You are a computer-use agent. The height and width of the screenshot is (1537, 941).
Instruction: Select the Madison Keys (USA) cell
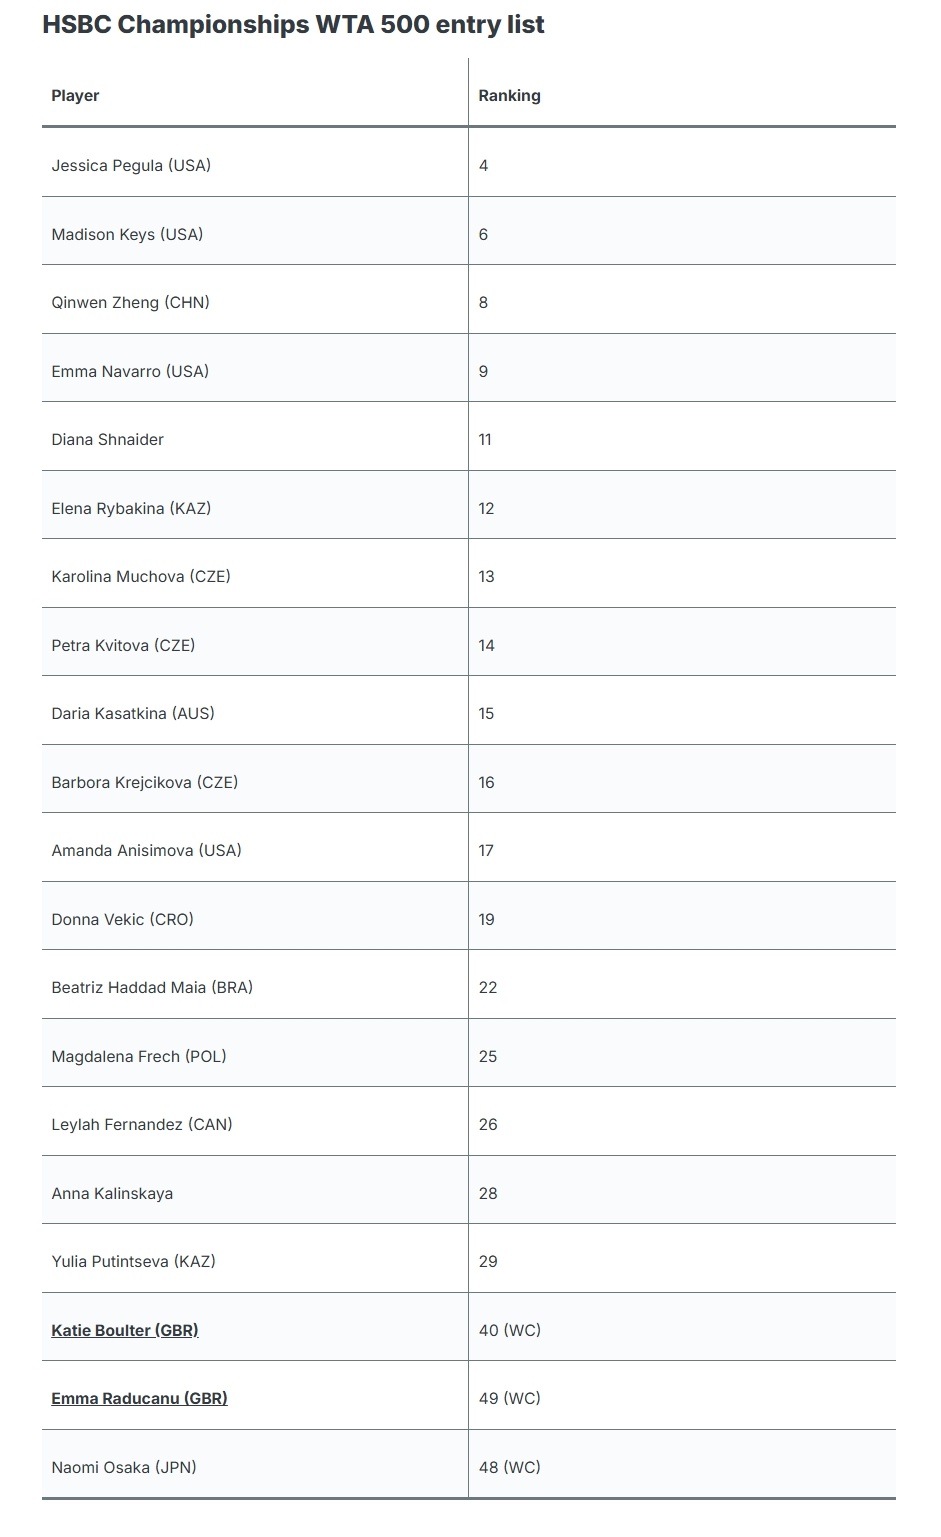click(x=127, y=235)
